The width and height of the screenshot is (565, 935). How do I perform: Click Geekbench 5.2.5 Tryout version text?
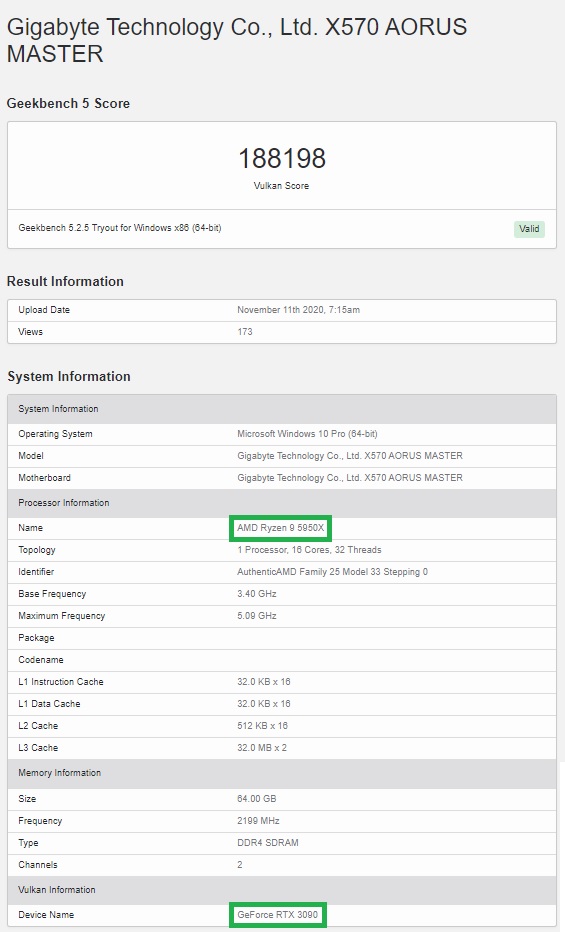[x=120, y=228]
